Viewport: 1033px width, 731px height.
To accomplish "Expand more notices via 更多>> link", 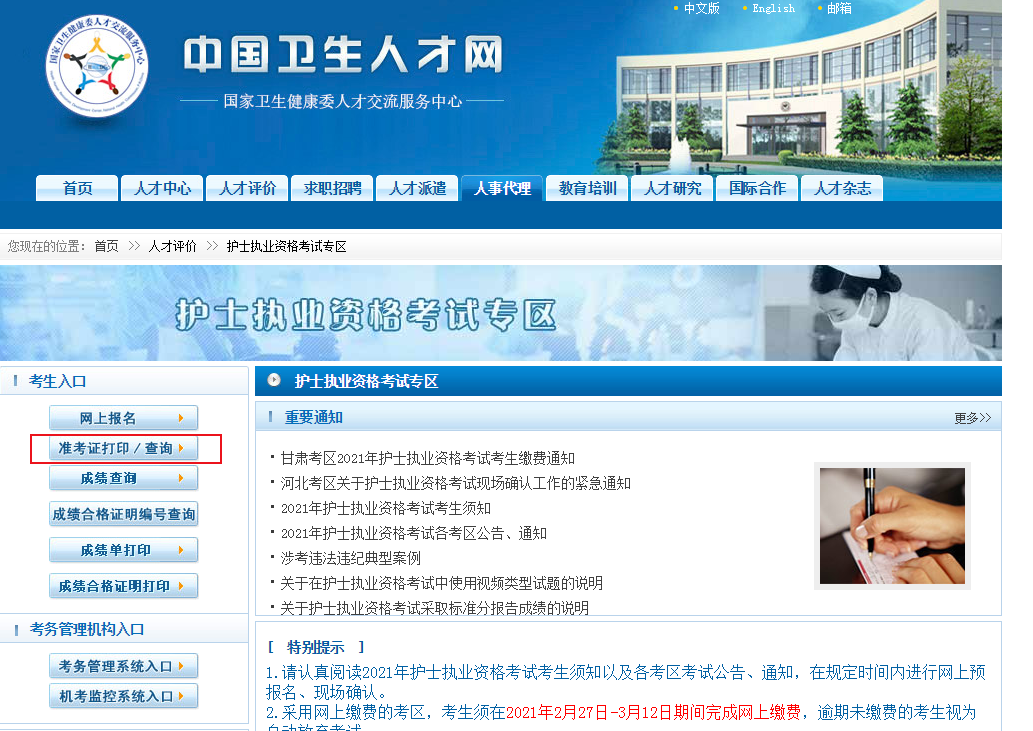I will click(x=972, y=418).
